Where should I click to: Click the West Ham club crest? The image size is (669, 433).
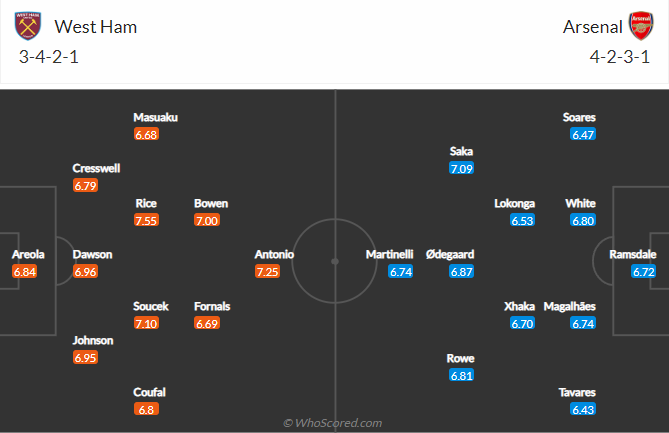[x=32, y=26]
